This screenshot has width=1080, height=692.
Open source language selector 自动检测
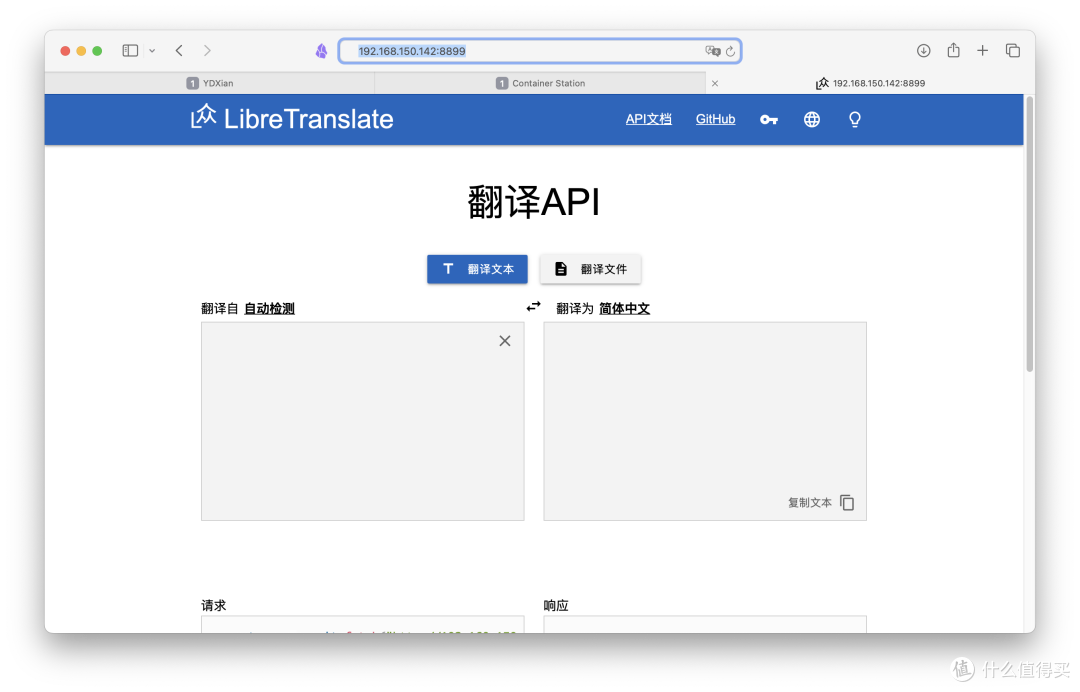(x=269, y=308)
